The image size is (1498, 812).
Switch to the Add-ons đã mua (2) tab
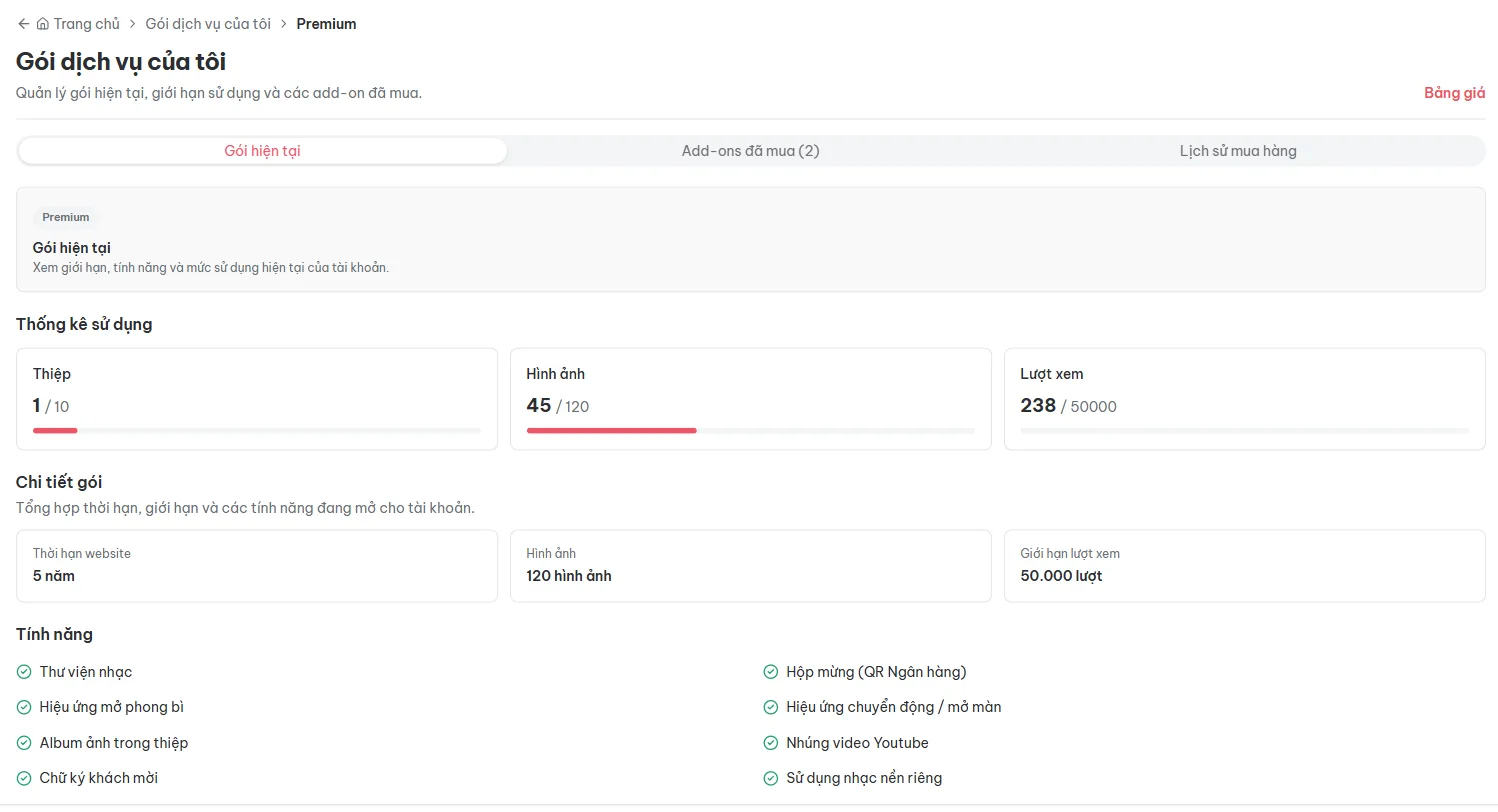coord(750,151)
